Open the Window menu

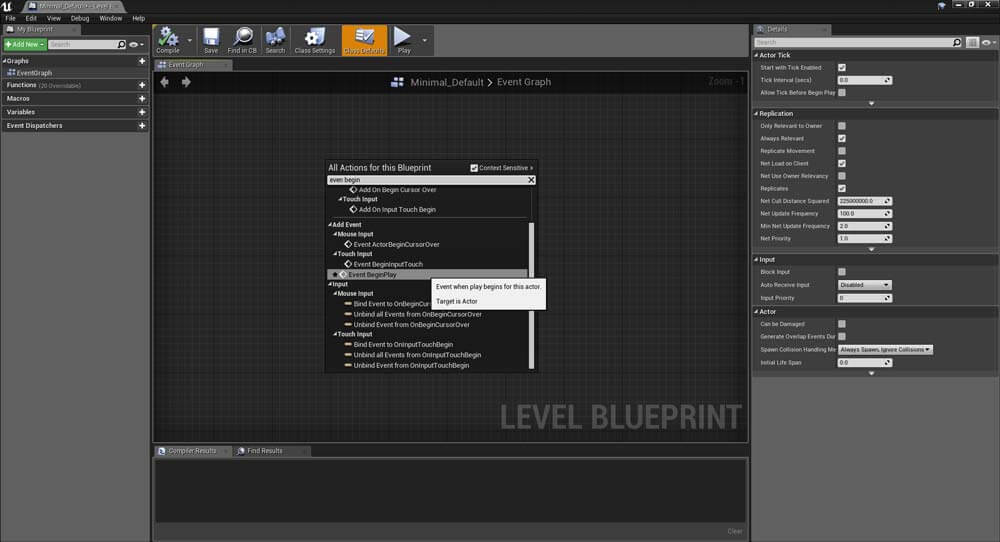pyautogui.click(x=110, y=18)
